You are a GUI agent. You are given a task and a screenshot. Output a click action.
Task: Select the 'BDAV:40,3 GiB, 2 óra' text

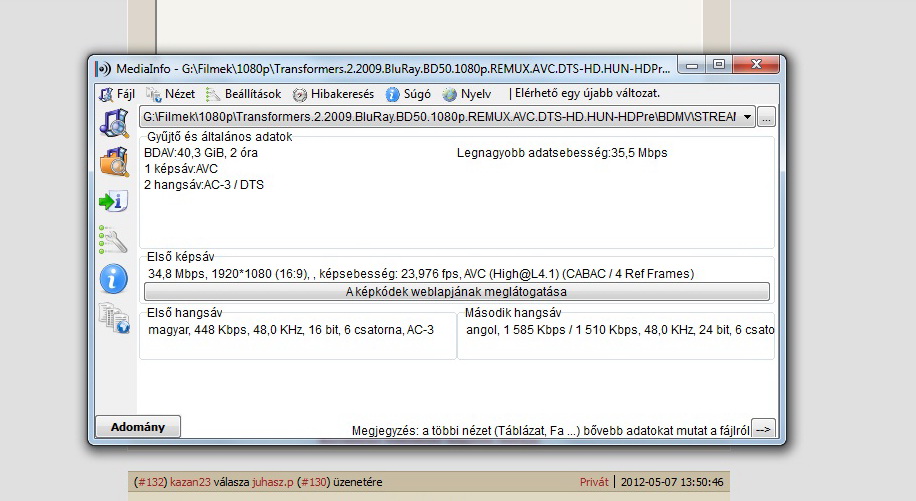201,153
